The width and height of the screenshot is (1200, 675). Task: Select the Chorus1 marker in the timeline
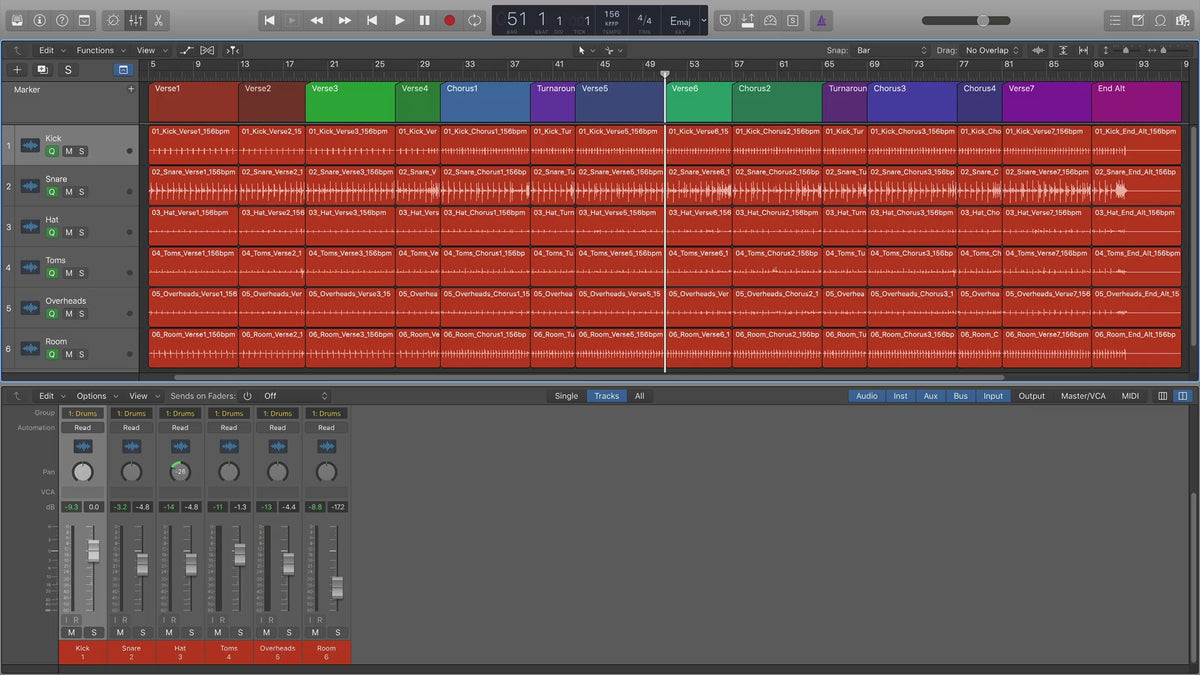coord(484,102)
